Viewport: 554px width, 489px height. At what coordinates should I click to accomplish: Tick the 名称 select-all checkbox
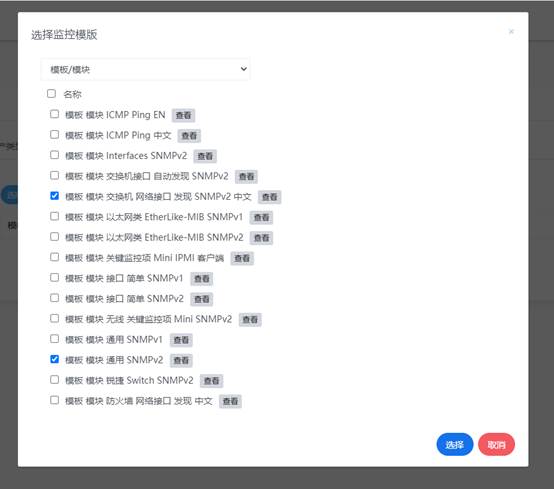(52, 94)
